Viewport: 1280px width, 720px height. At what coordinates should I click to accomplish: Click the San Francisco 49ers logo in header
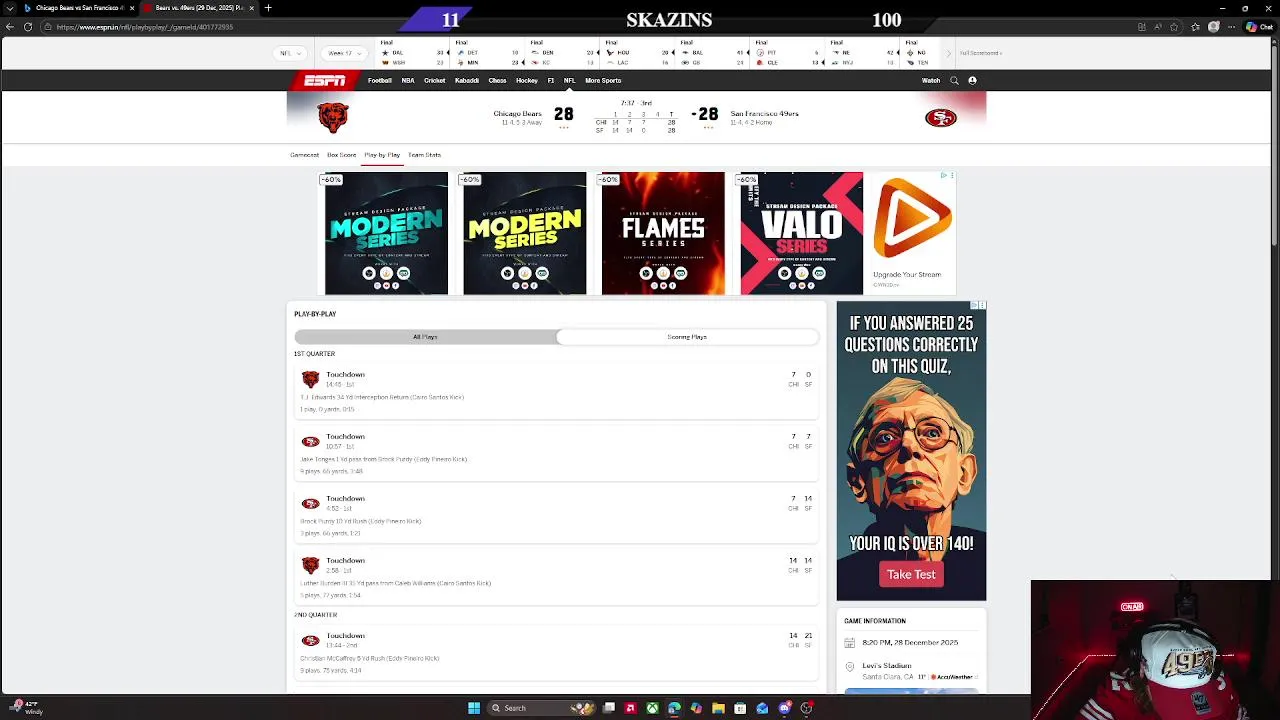940,118
